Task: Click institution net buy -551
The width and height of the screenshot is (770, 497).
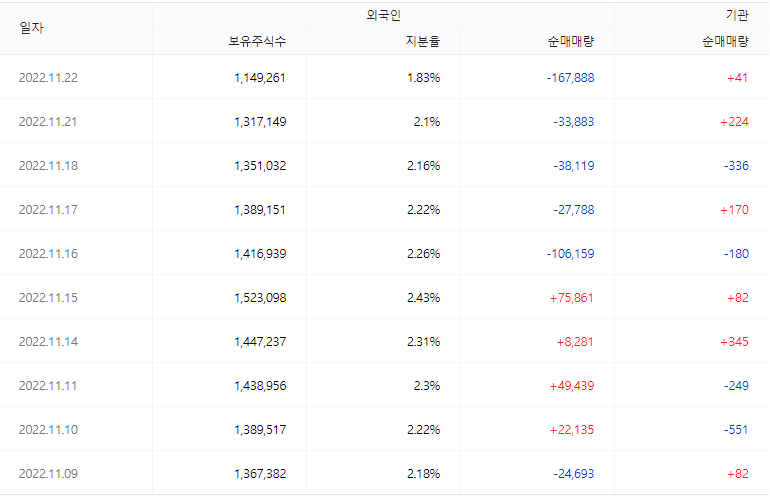Action: [x=736, y=429]
